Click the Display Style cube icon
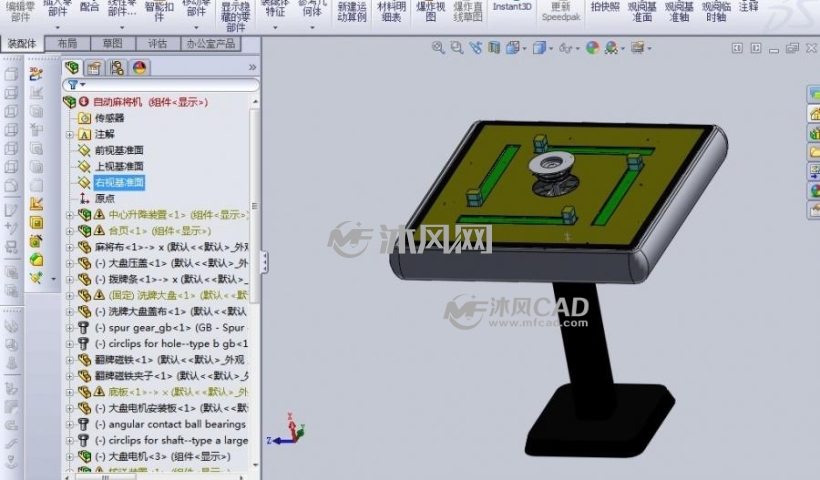Image resolution: width=820 pixels, height=480 pixels. pyautogui.click(x=539, y=48)
